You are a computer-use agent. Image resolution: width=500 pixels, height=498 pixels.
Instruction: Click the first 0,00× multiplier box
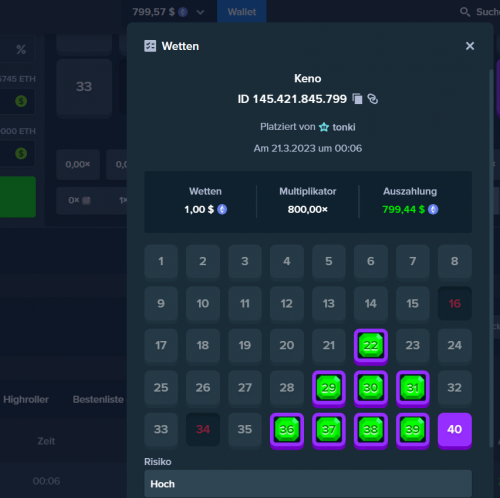pyautogui.click(x=78, y=165)
